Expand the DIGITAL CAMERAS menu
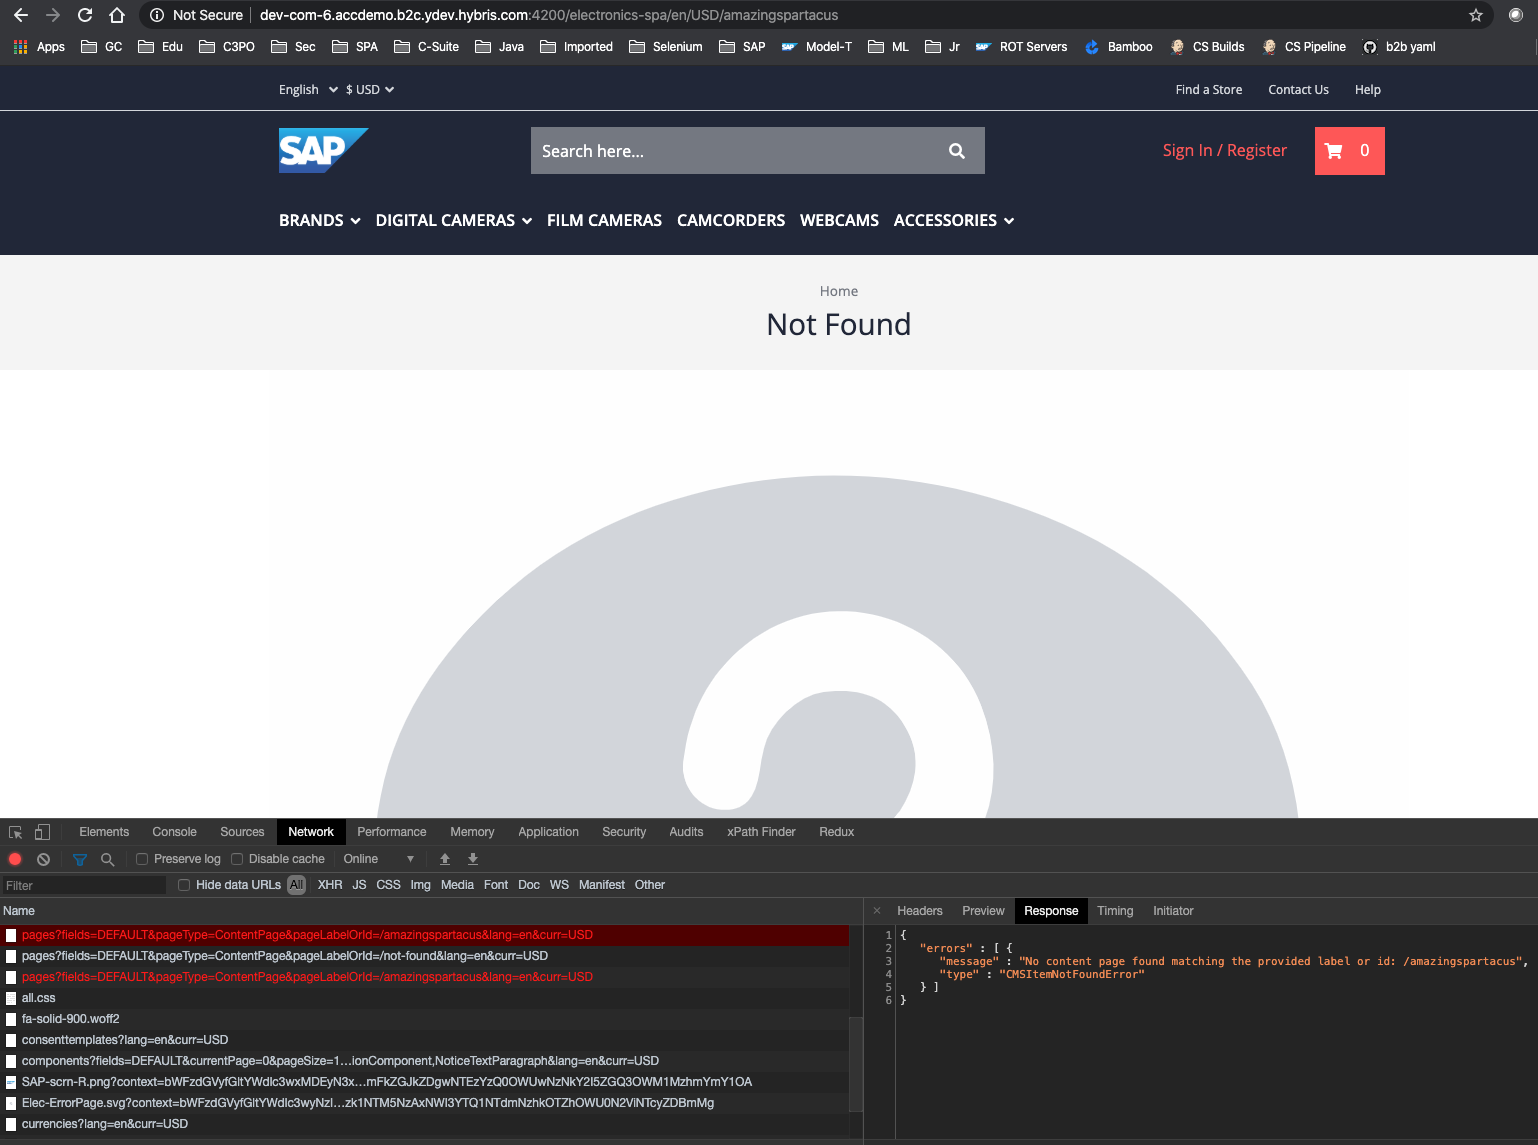The image size is (1538, 1145). (453, 220)
